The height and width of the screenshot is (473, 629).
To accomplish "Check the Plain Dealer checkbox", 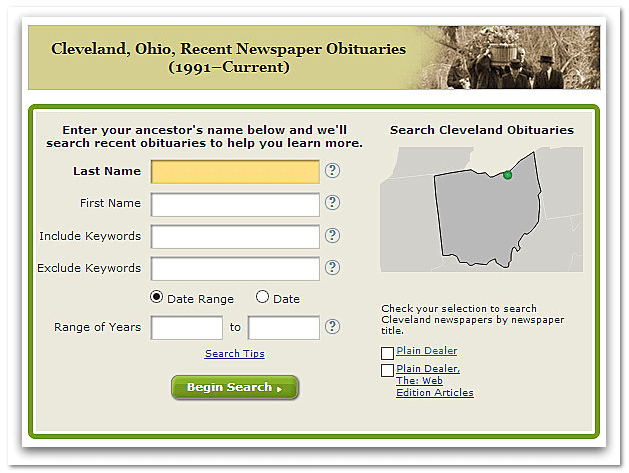I will (x=387, y=353).
